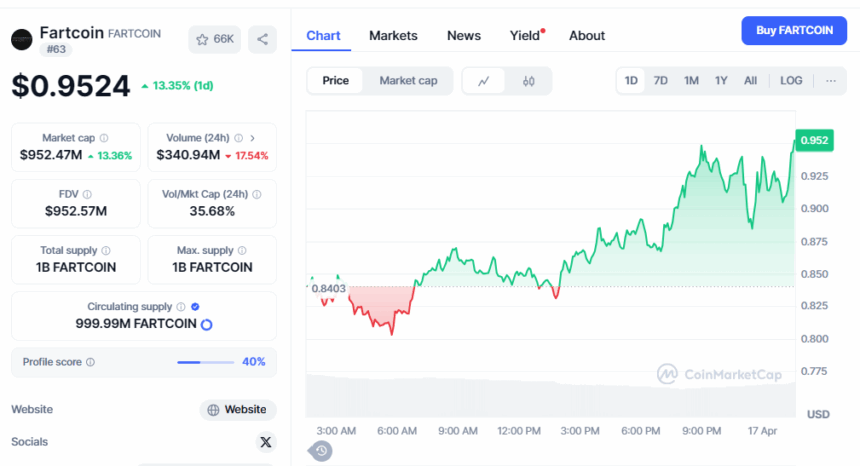Click the chart history clock icon
The width and height of the screenshot is (860, 466).
321,451
